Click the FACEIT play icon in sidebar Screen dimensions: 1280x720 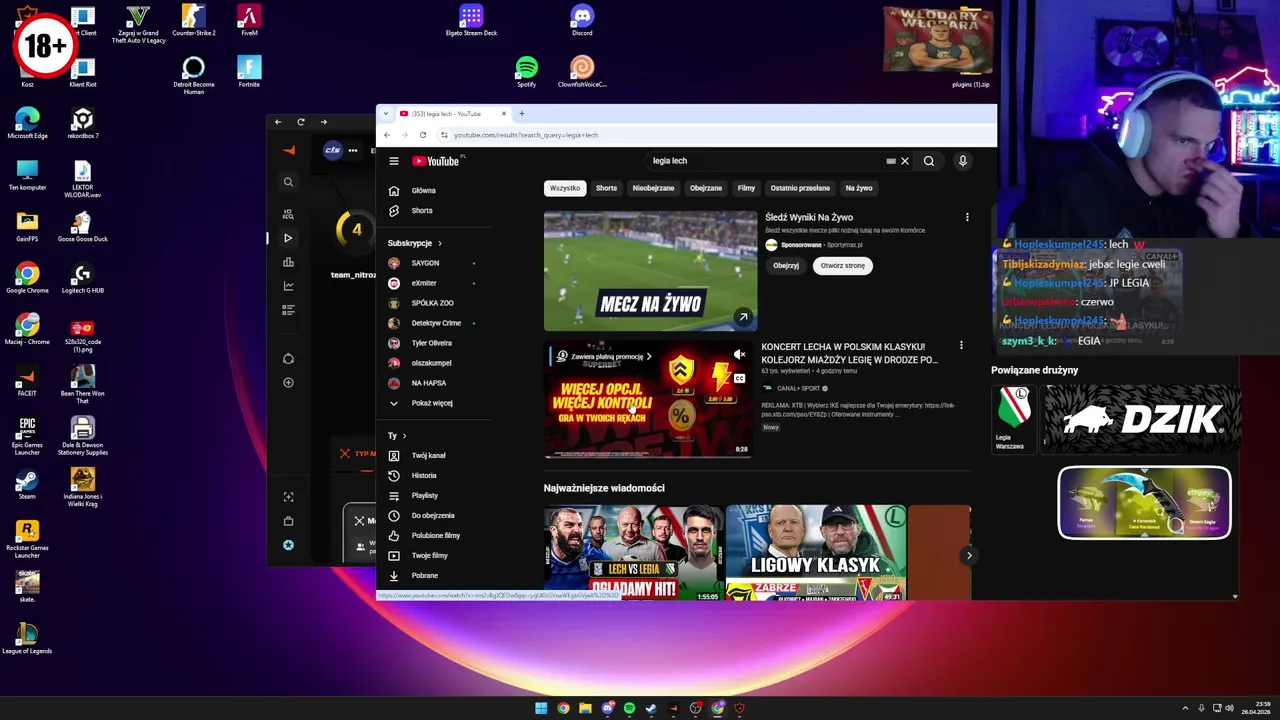point(288,238)
